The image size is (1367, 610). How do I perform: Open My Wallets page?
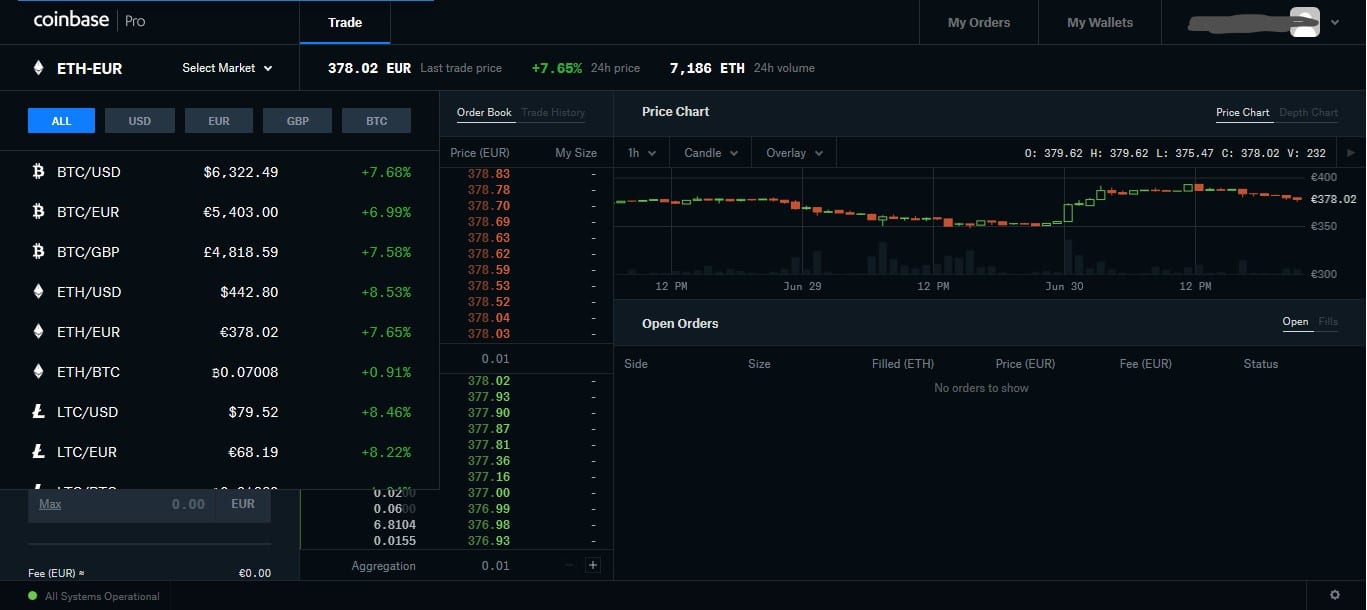[x=1099, y=22]
